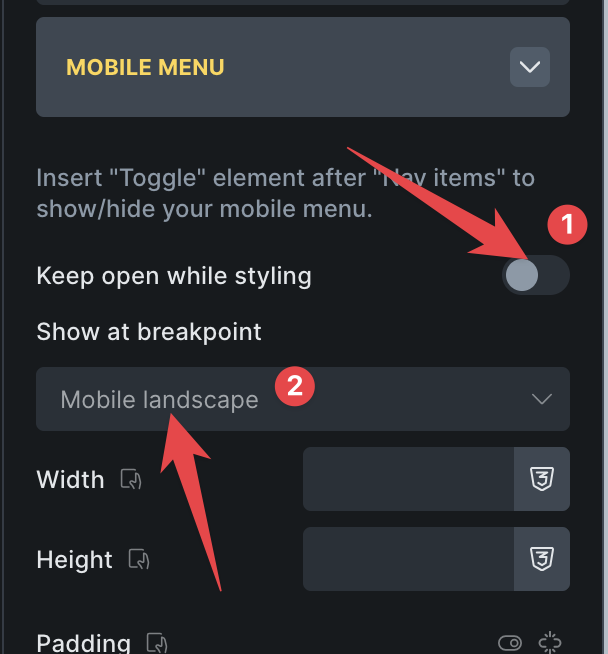This screenshot has width=608, height=654.
Task: Click the responsive icon beside Width label
Action: click(x=131, y=479)
